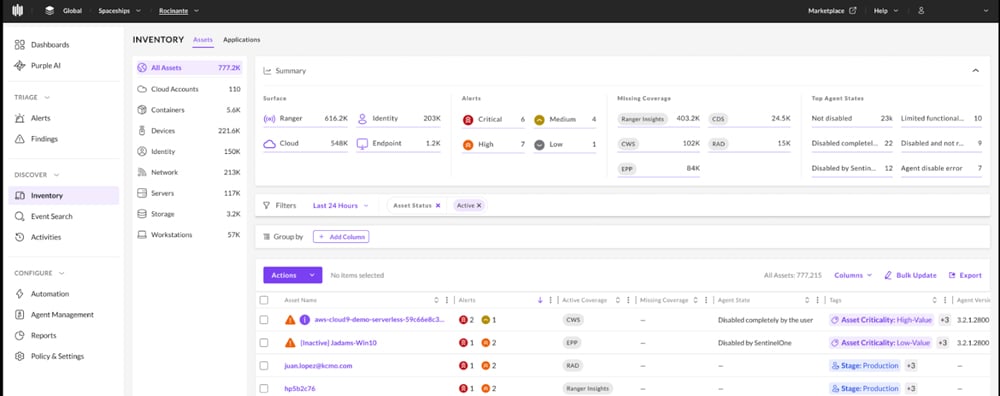The height and width of the screenshot is (396, 1000).
Task: Open Asset Name column options menu
Action: pyautogui.click(x=446, y=300)
